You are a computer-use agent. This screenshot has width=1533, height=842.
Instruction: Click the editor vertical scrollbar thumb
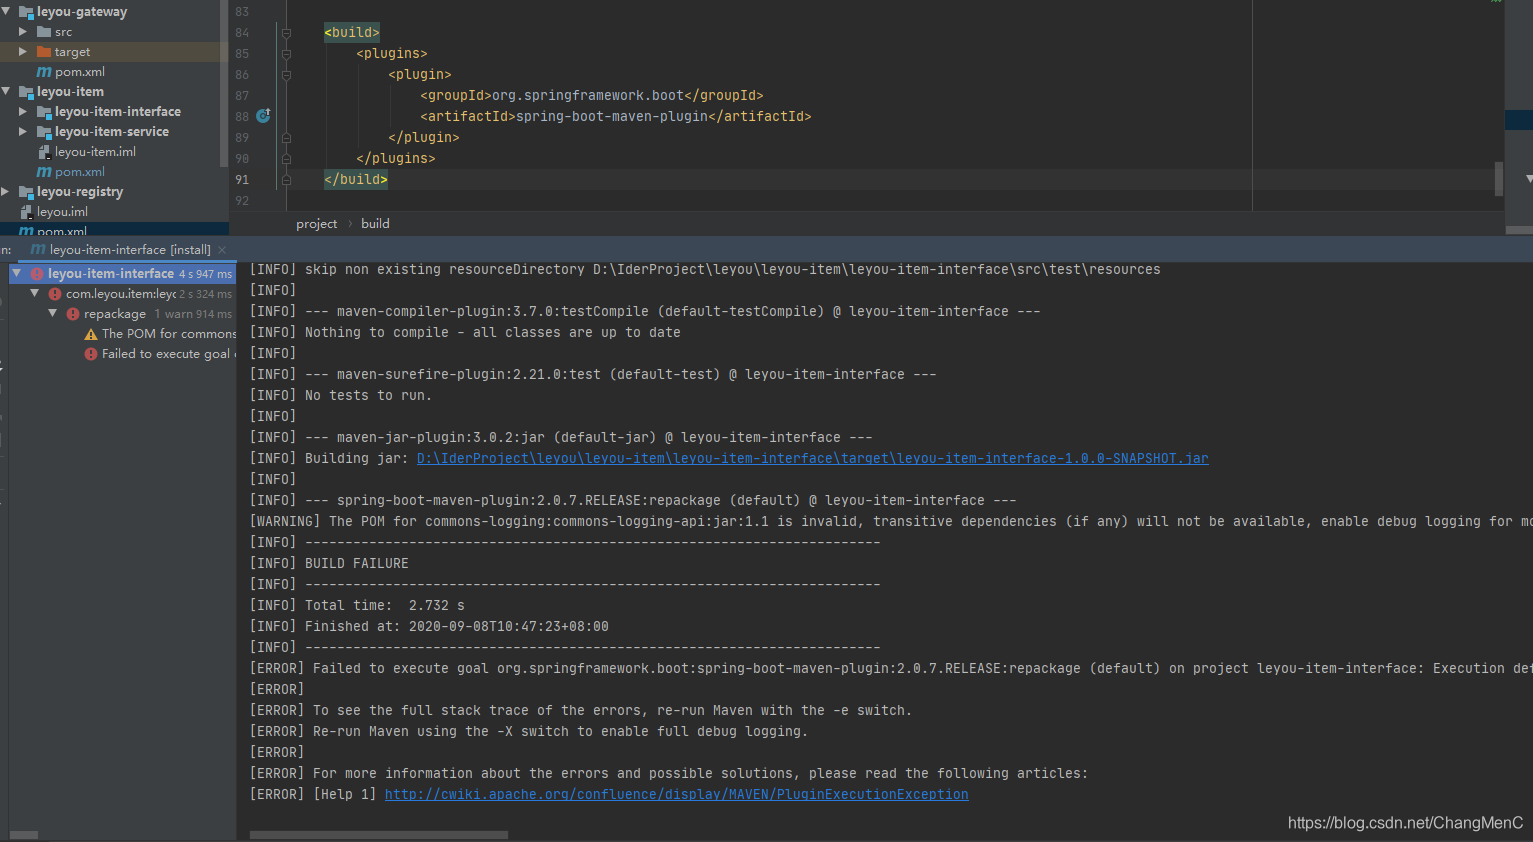tap(1498, 179)
